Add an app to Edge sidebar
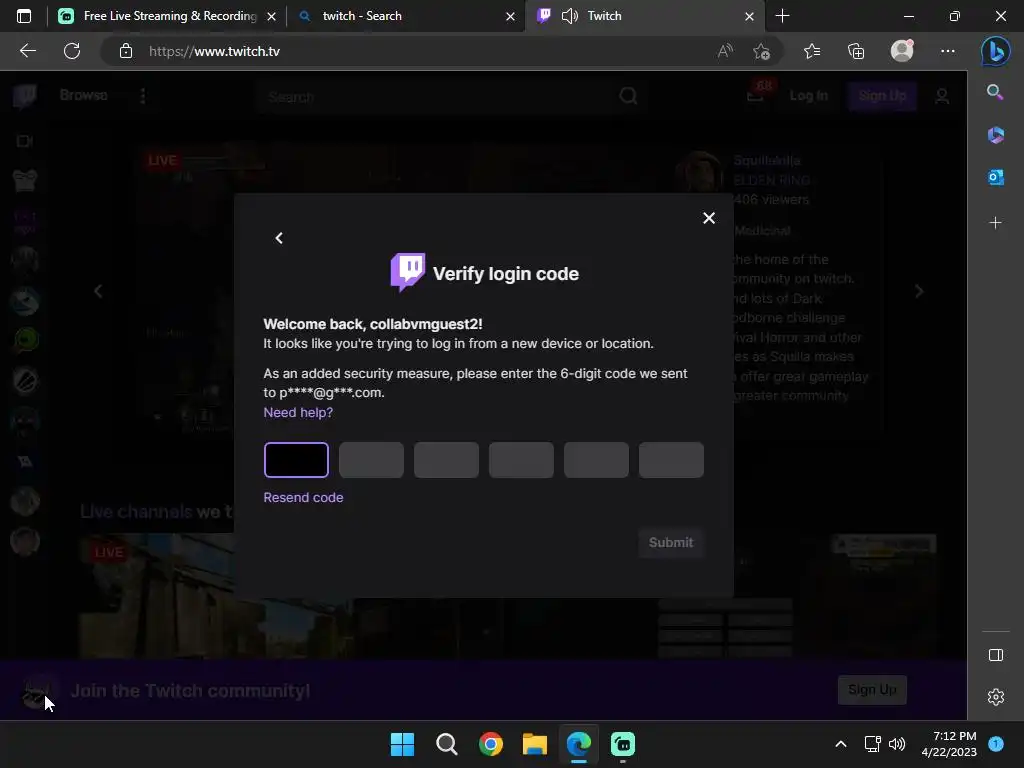 coord(995,223)
